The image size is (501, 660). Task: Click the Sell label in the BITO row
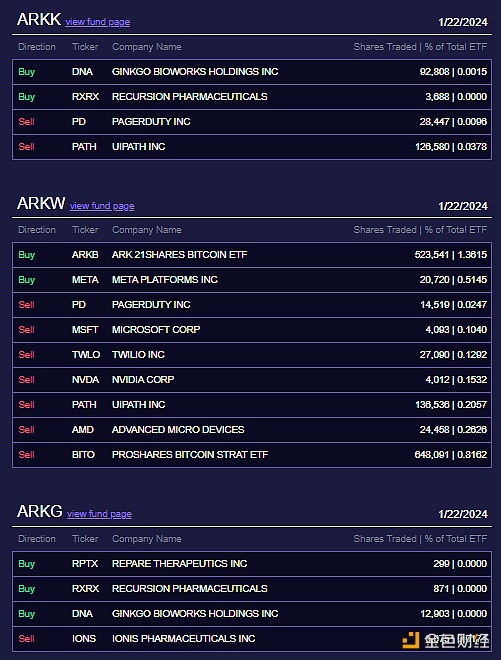[x=26, y=455]
